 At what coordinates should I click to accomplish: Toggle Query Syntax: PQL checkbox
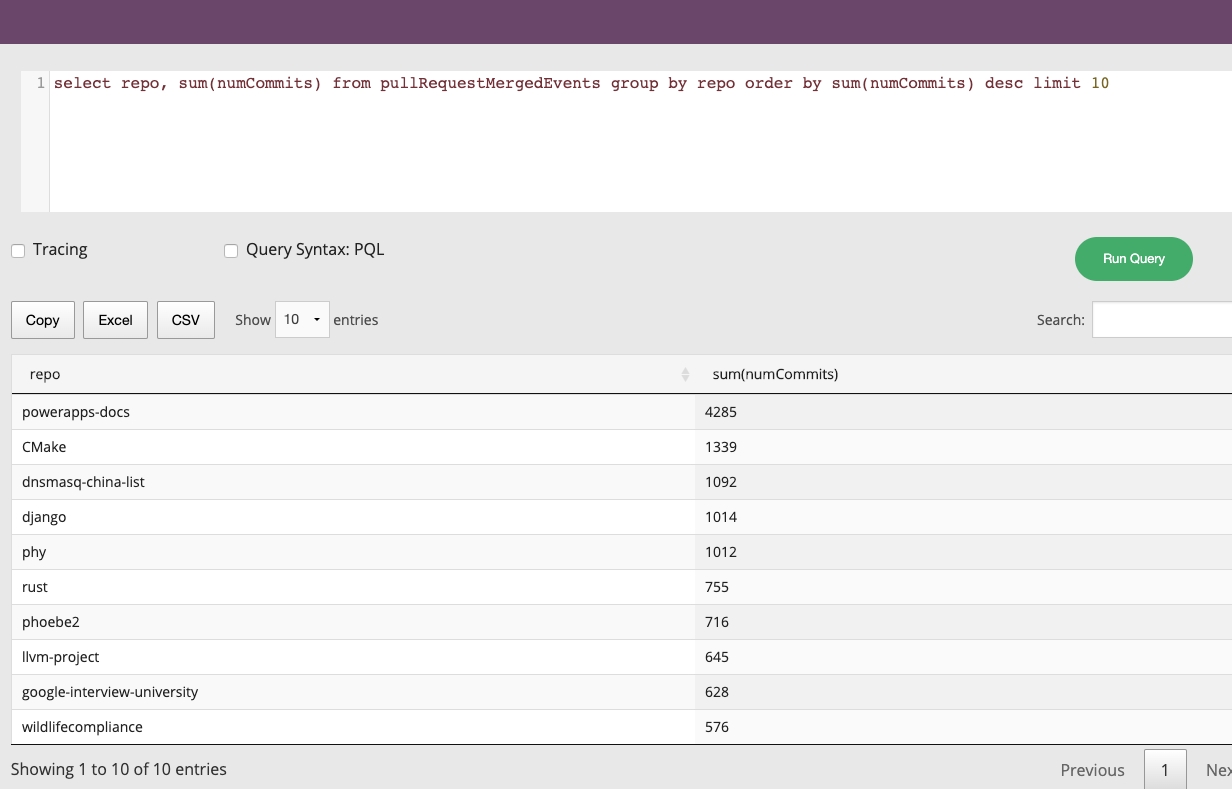click(x=231, y=251)
